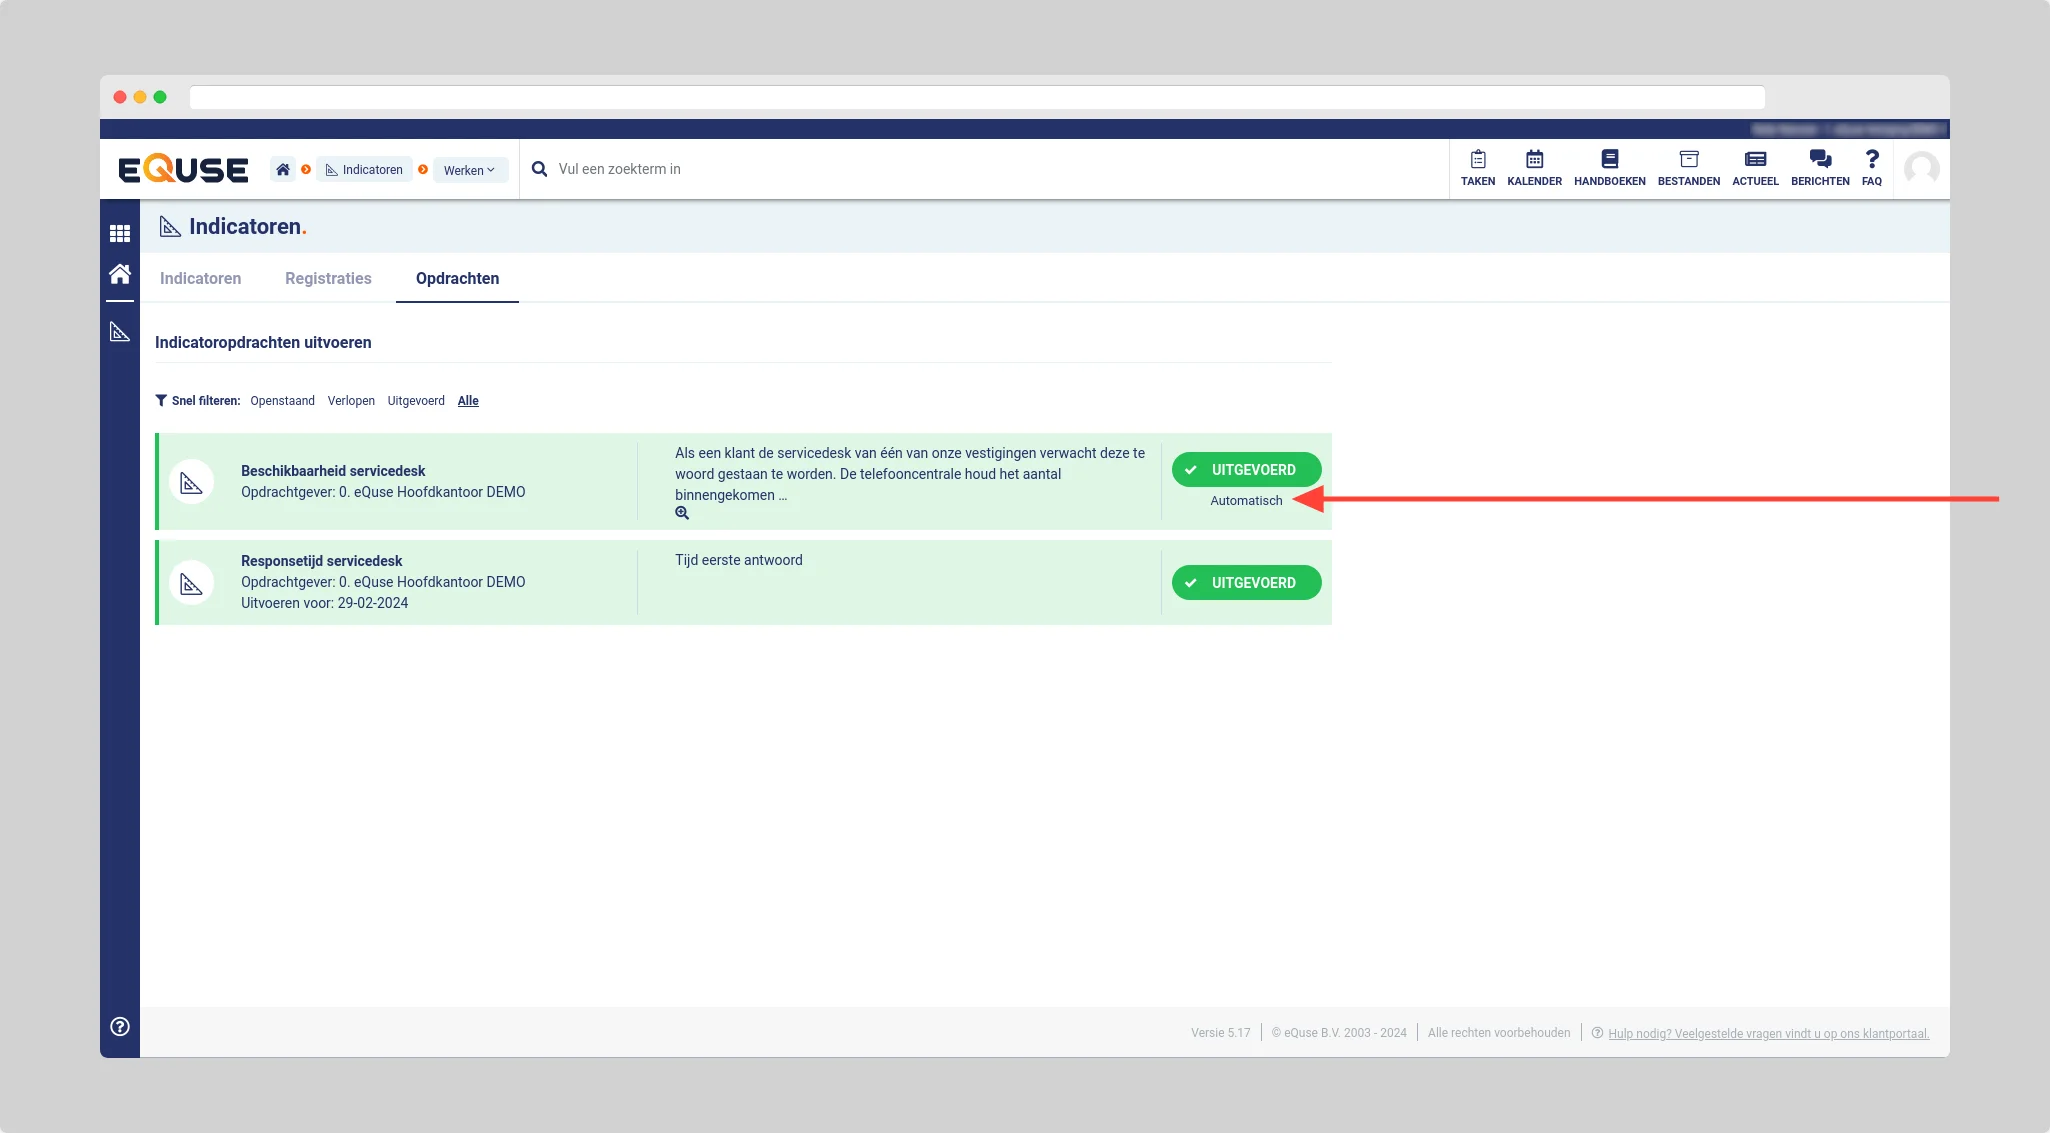2050x1133 pixels.
Task: Filter assignments by Verlopen
Action: tap(351, 401)
